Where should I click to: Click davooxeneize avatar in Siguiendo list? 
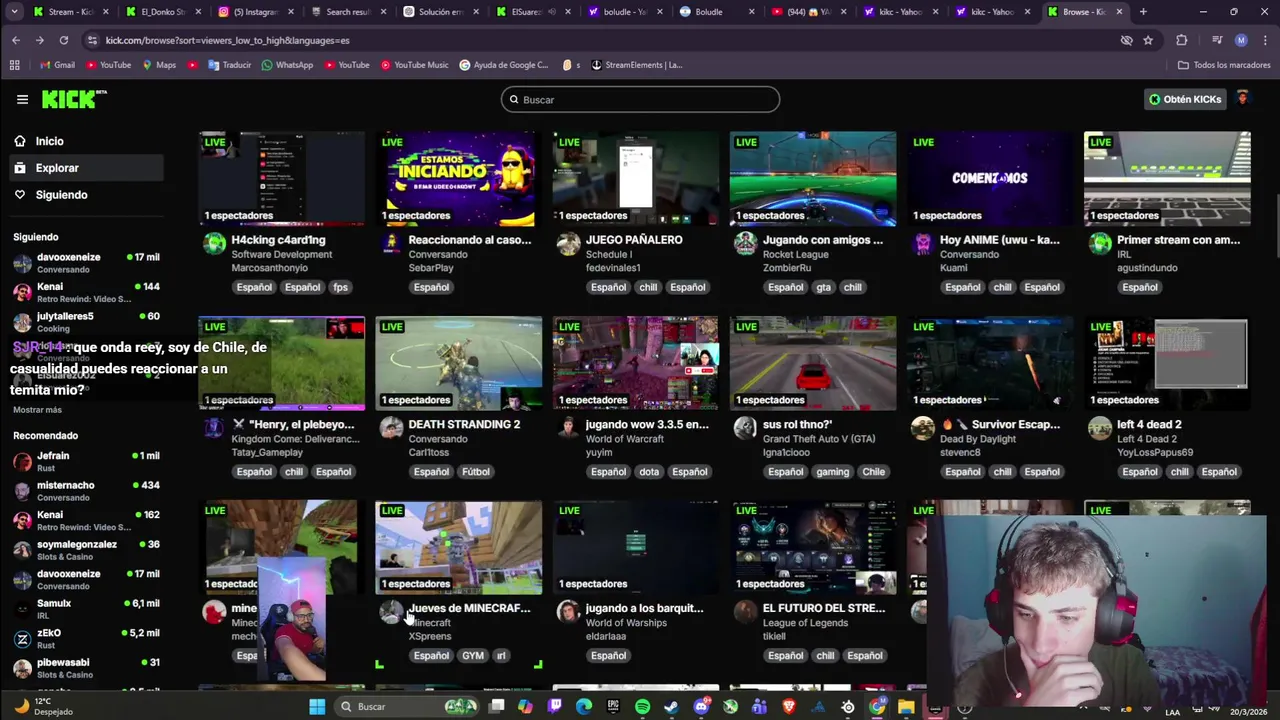click(22, 263)
